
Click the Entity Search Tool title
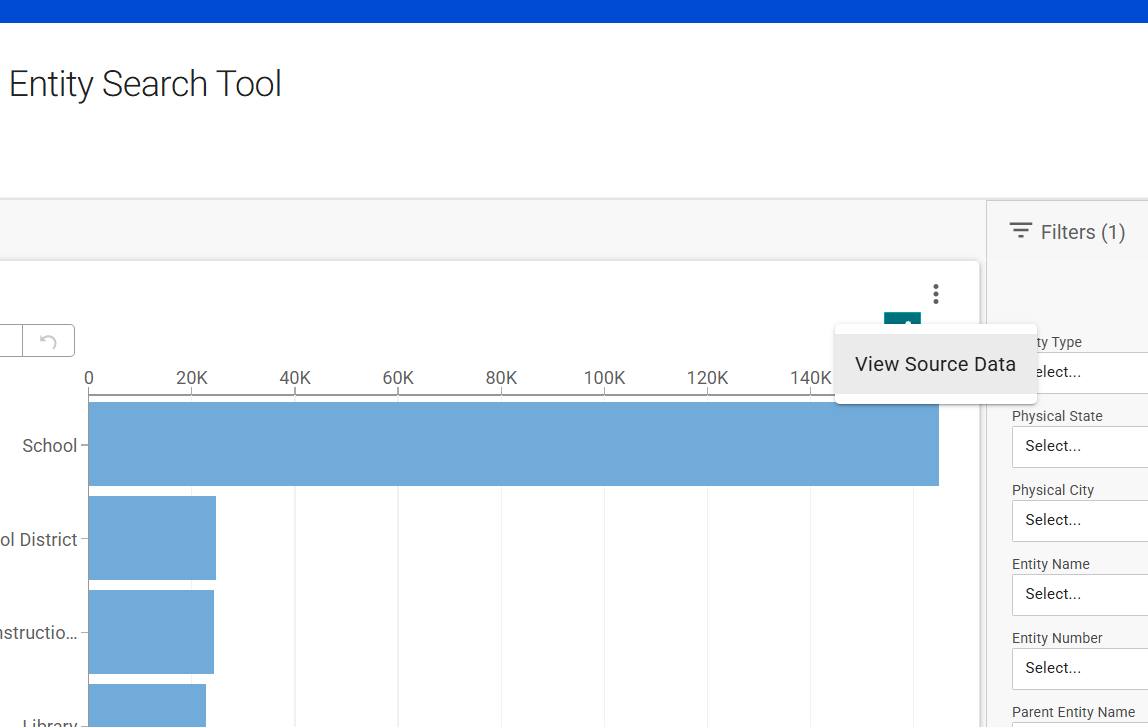(145, 84)
